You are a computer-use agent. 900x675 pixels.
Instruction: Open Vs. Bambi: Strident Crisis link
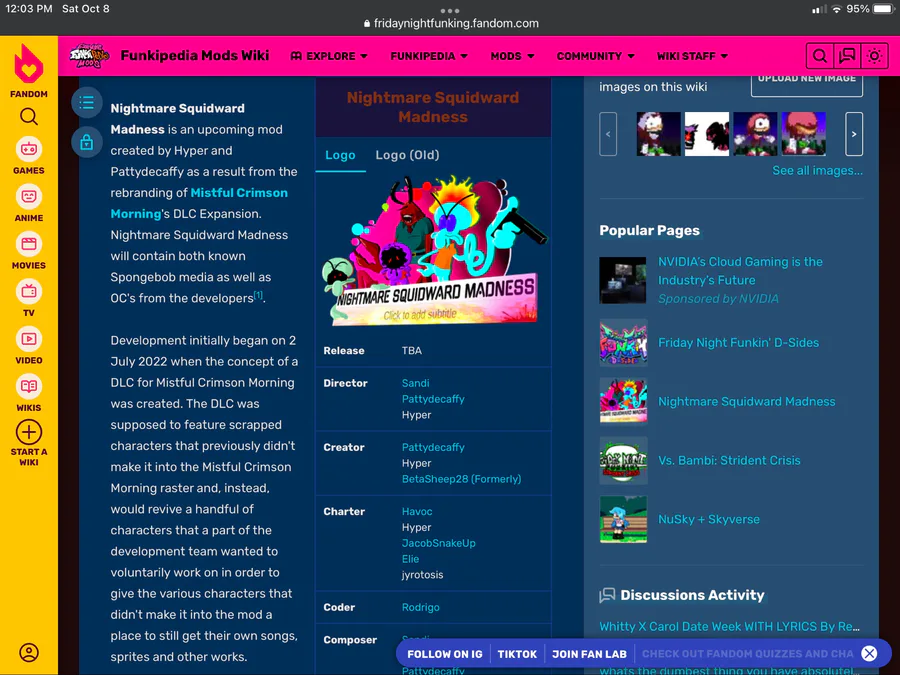[x=729, y=460]
